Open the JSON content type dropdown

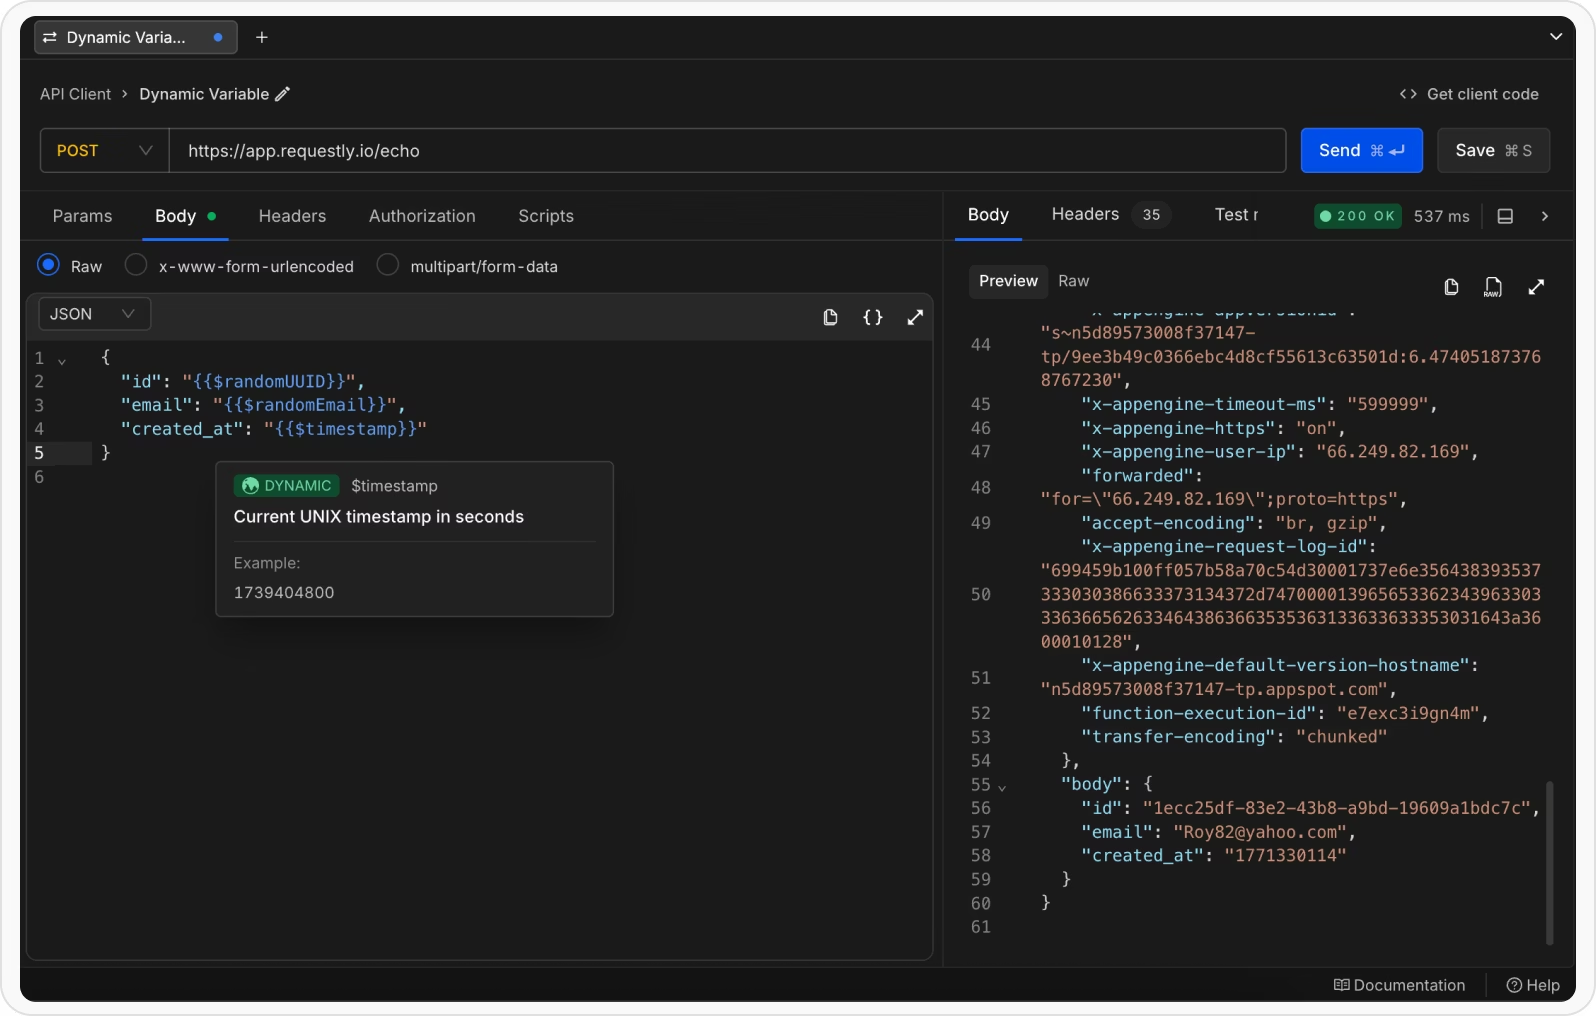(94, 314)
